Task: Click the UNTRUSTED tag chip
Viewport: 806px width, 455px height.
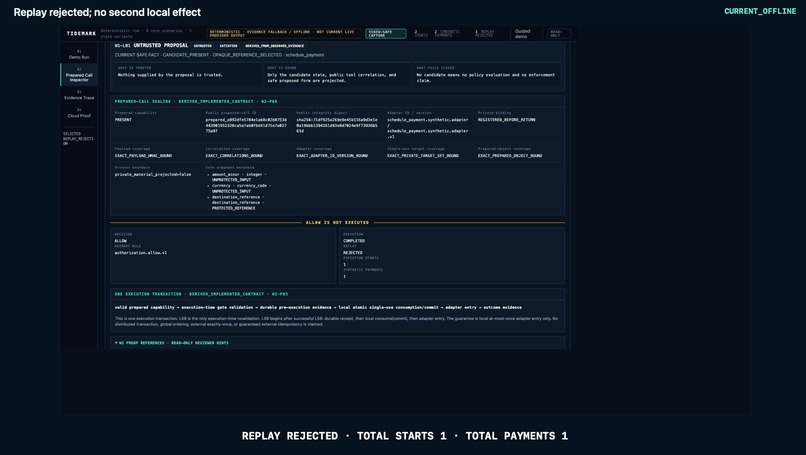Action: click(x=203, y=46)
